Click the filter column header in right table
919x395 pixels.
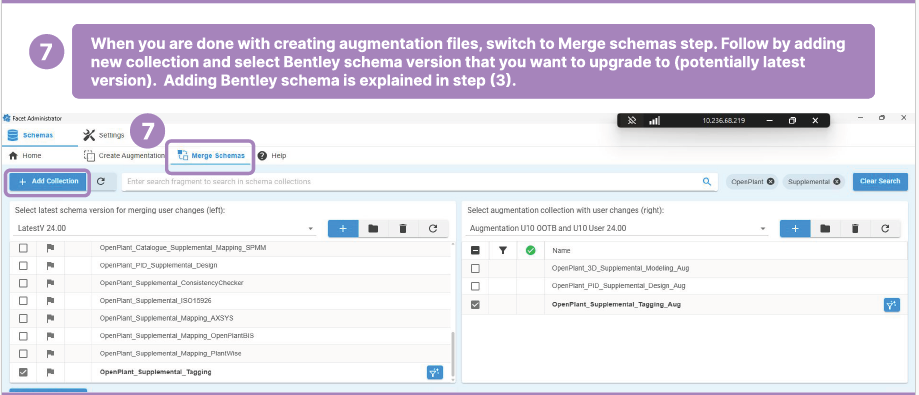[x=503, y=251]
